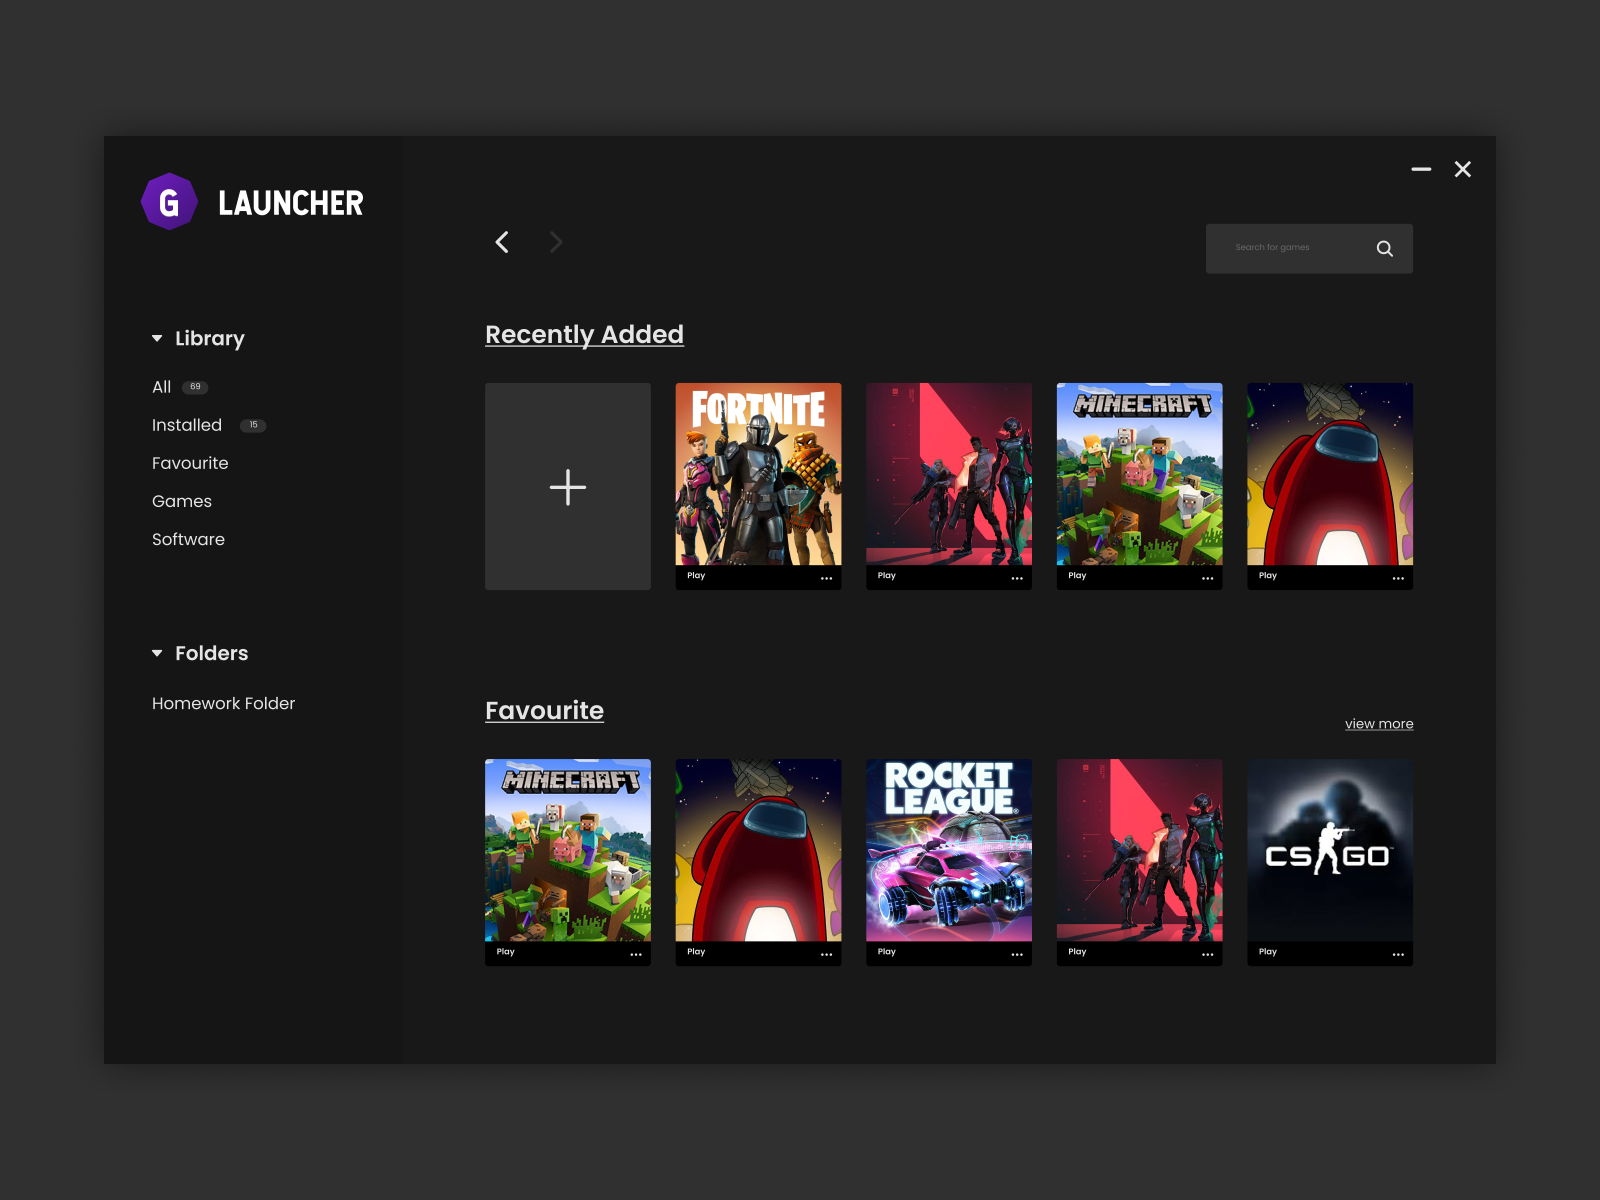Select Games in the sidebar
Image resolution: width=1600 pixels, height=1200 pixels.
(x=182, y=501)
